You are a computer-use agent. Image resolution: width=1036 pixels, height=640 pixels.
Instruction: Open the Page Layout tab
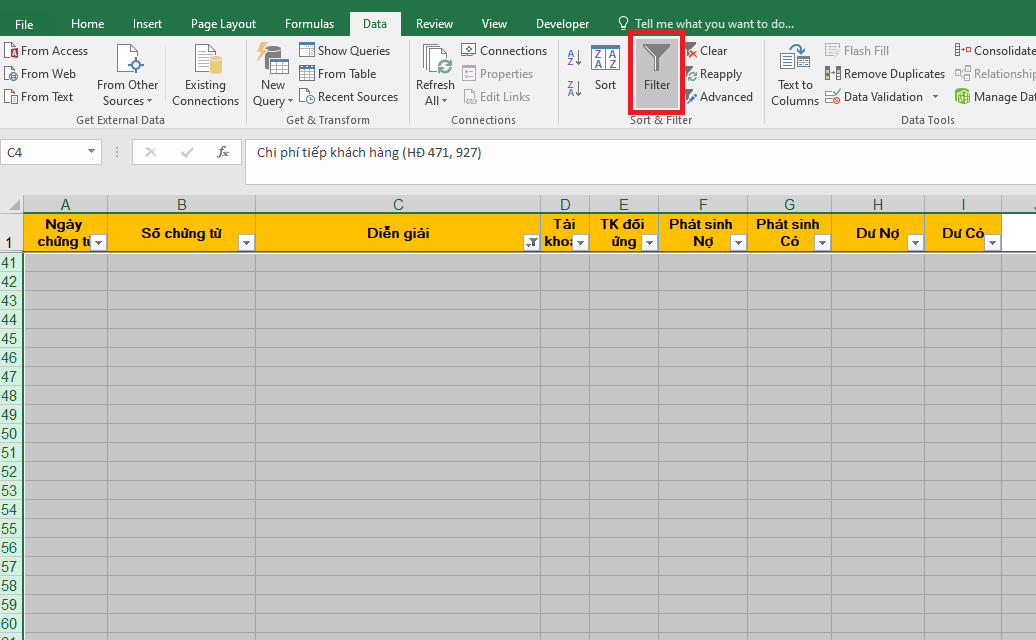click(223, 24)
